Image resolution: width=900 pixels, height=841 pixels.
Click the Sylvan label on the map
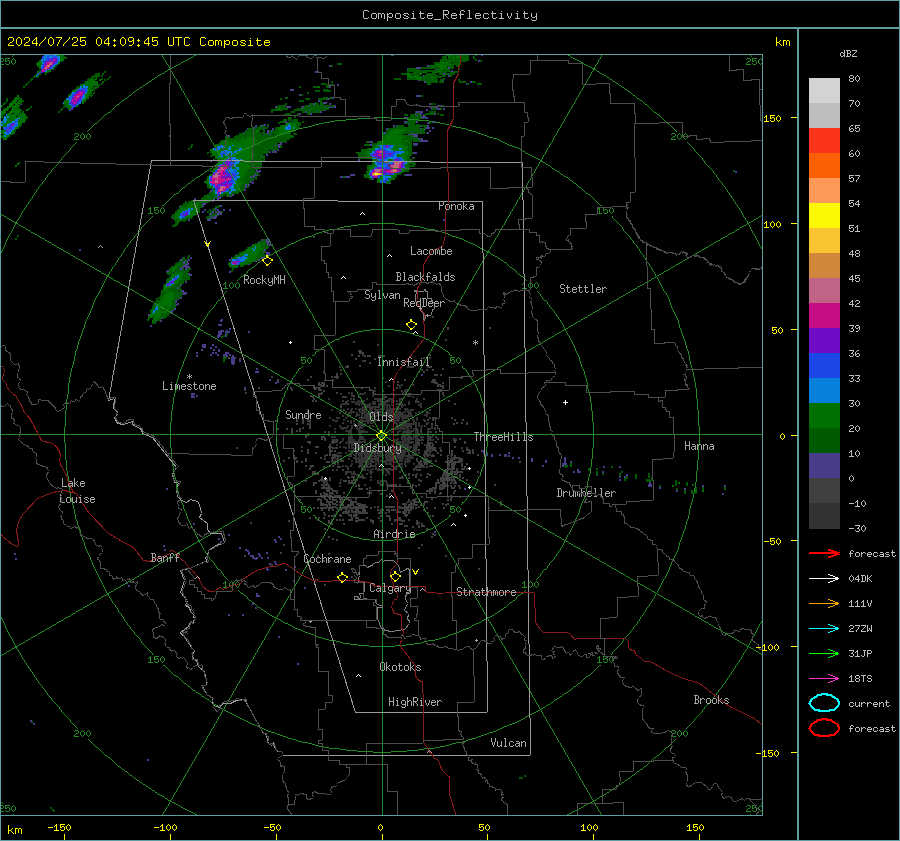click(x=382, y=295)
